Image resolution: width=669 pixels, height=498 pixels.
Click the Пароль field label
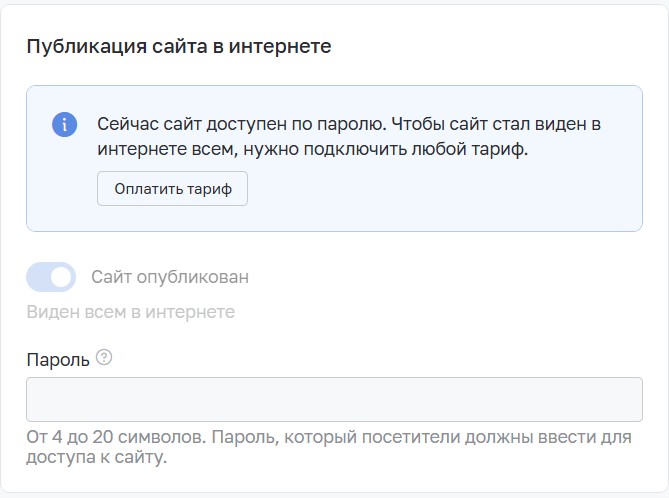tap(58, 360)
